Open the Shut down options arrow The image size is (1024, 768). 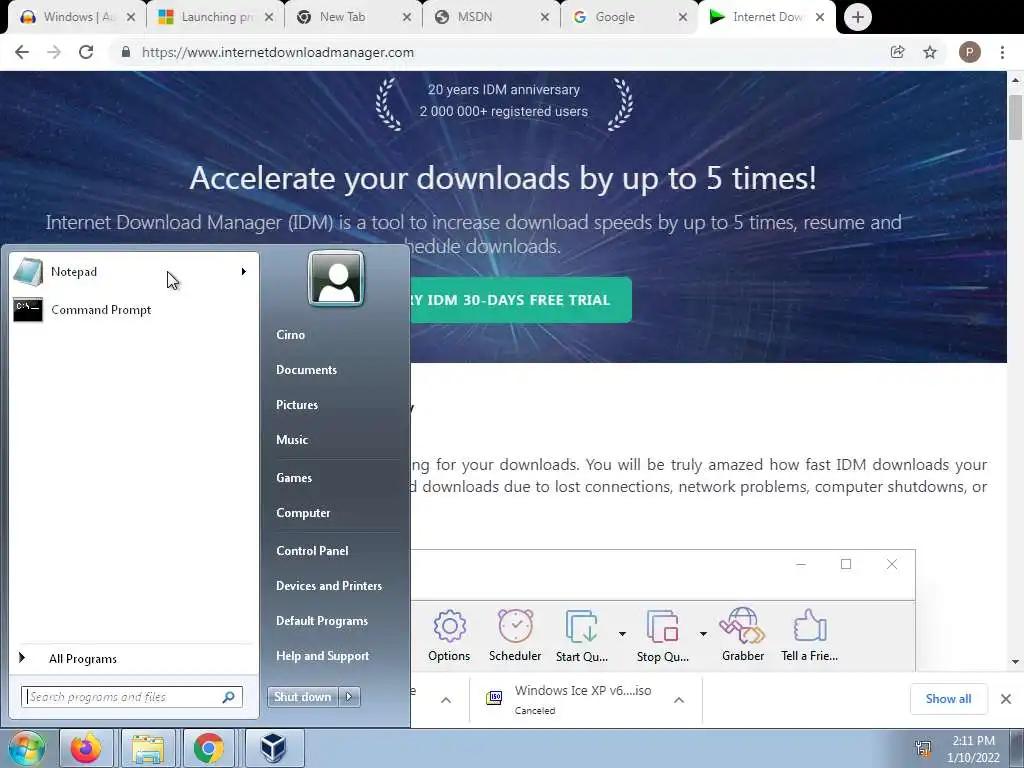pos(349,697)
